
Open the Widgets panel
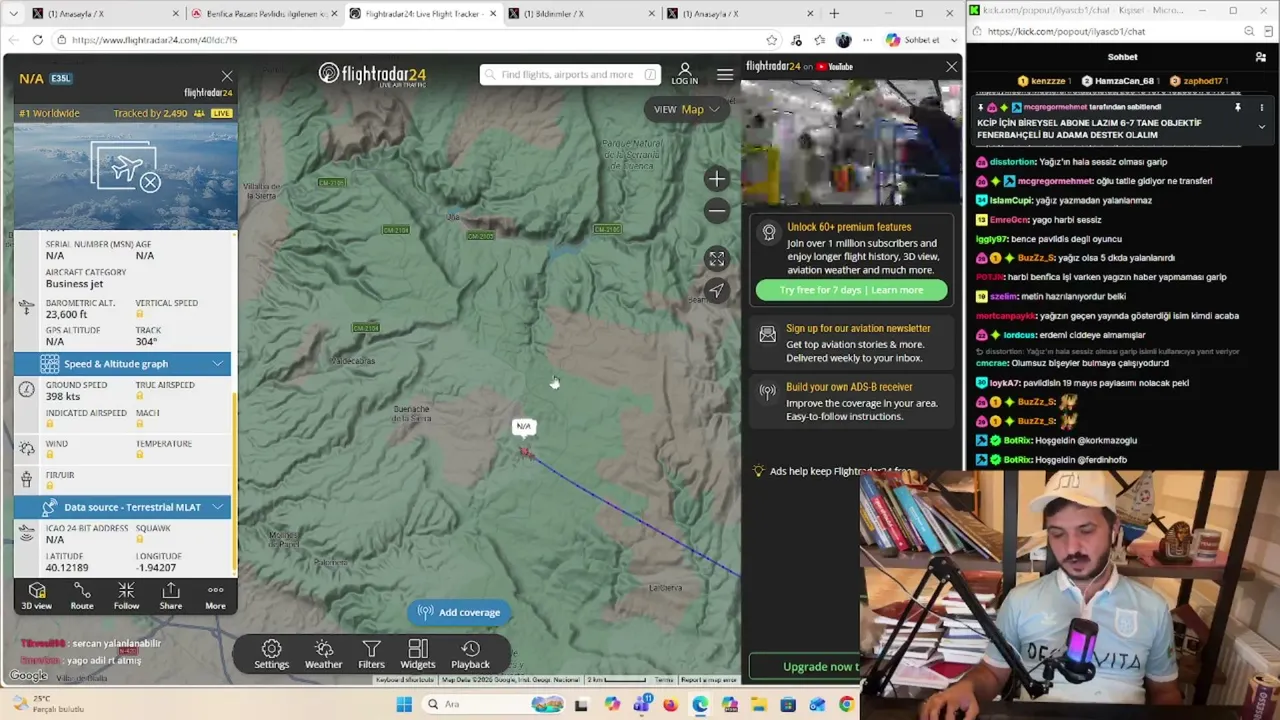(x=418, y=655)
